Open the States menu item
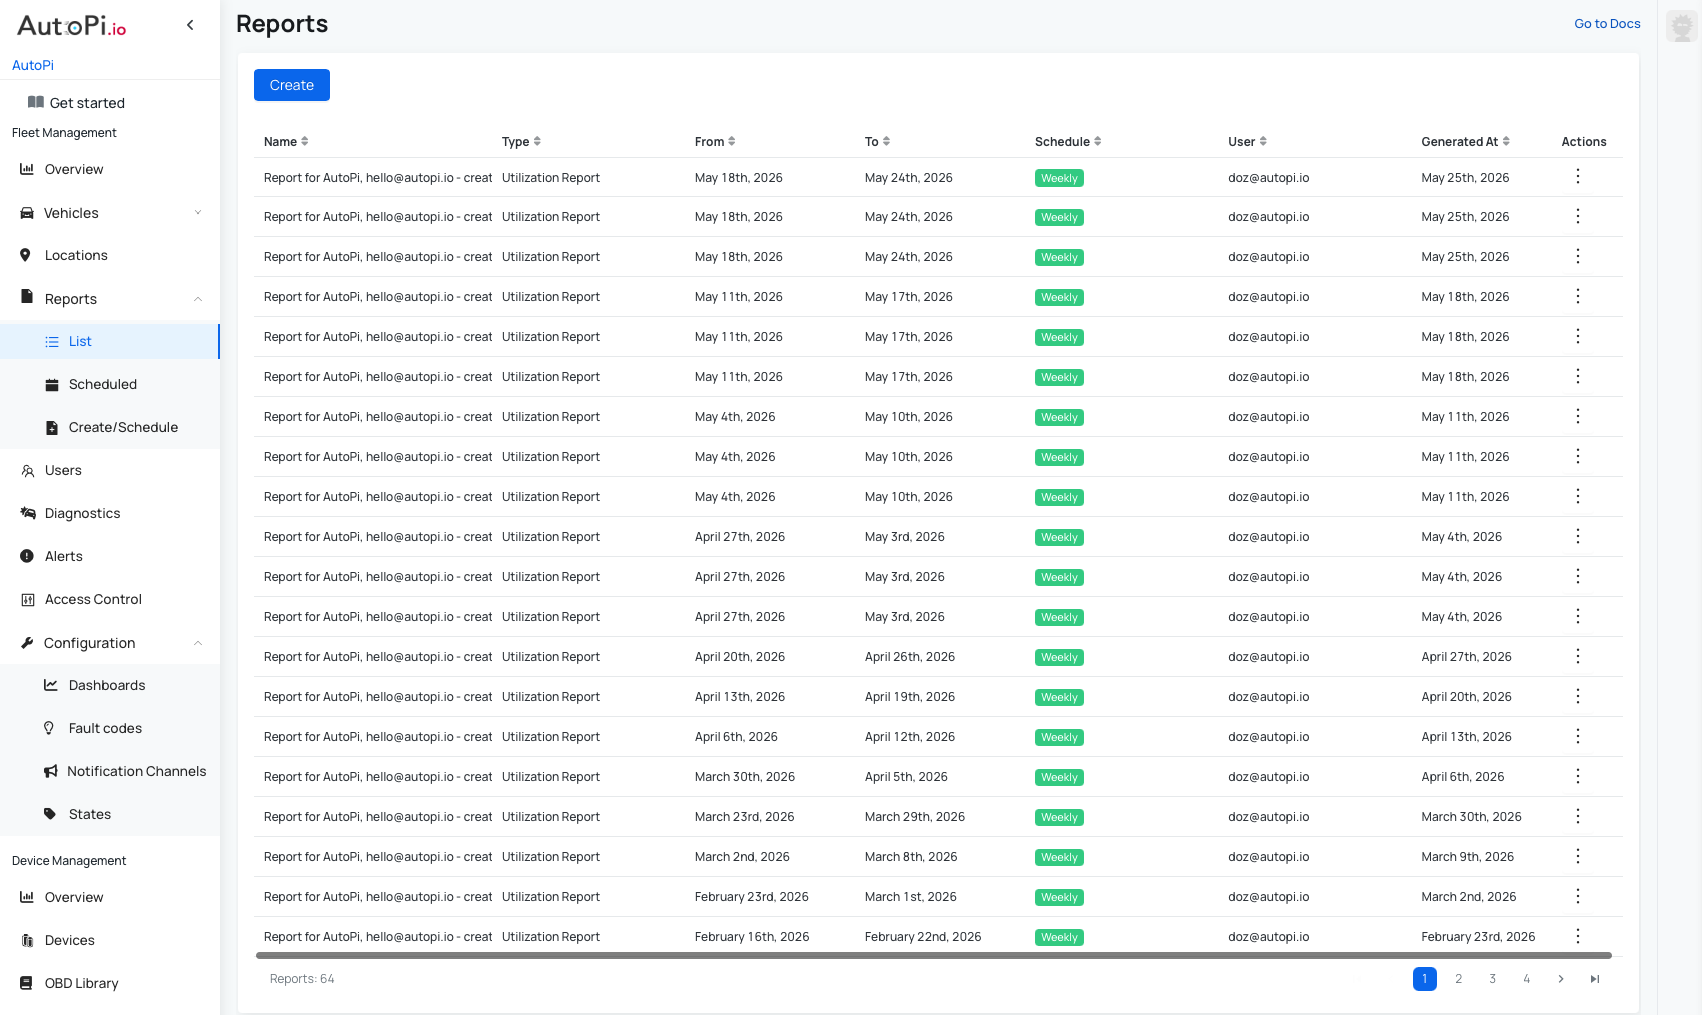The image size is (1702, 1015). 110,814
